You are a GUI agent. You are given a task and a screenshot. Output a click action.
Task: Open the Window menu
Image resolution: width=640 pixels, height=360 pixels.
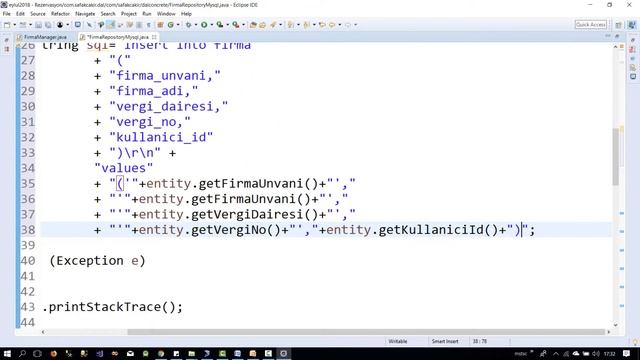tap(166, 14)
